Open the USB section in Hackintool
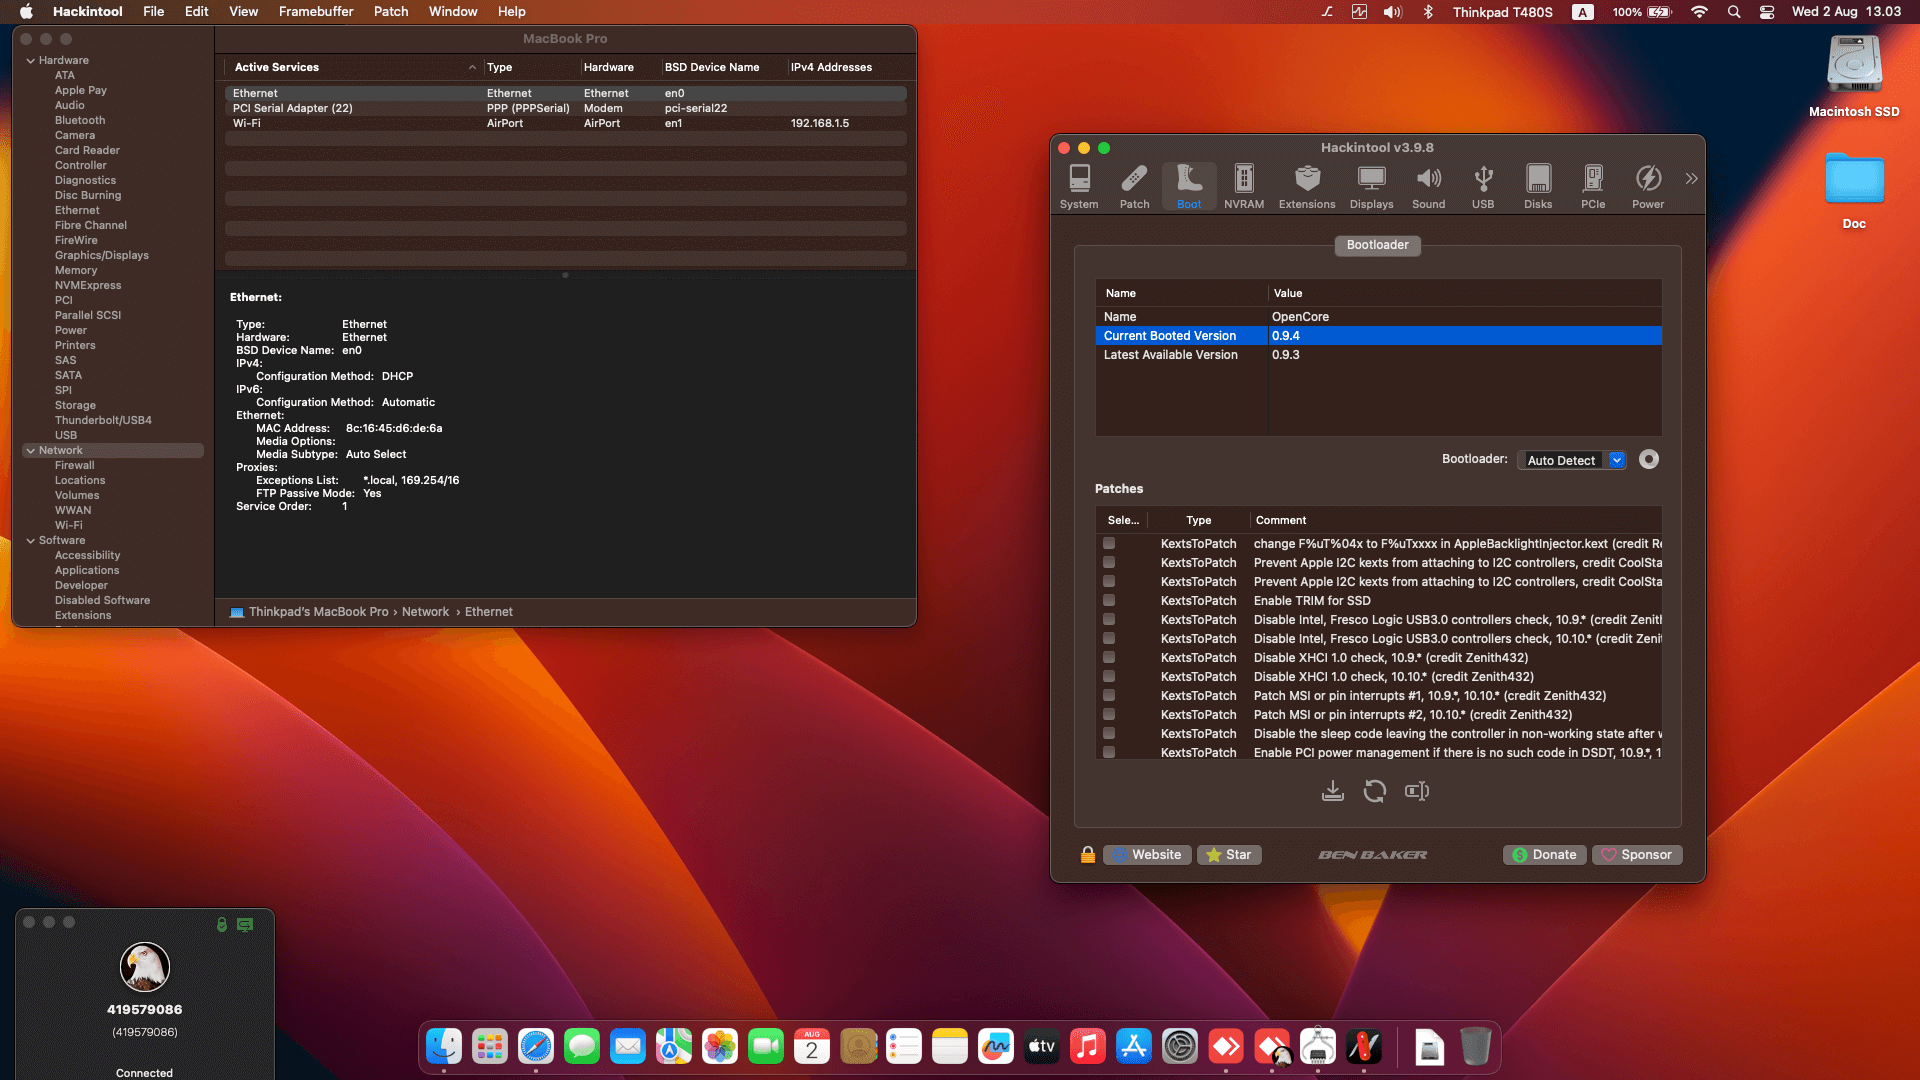This screenshot has height=1080, width=1920. [1483, 186]
